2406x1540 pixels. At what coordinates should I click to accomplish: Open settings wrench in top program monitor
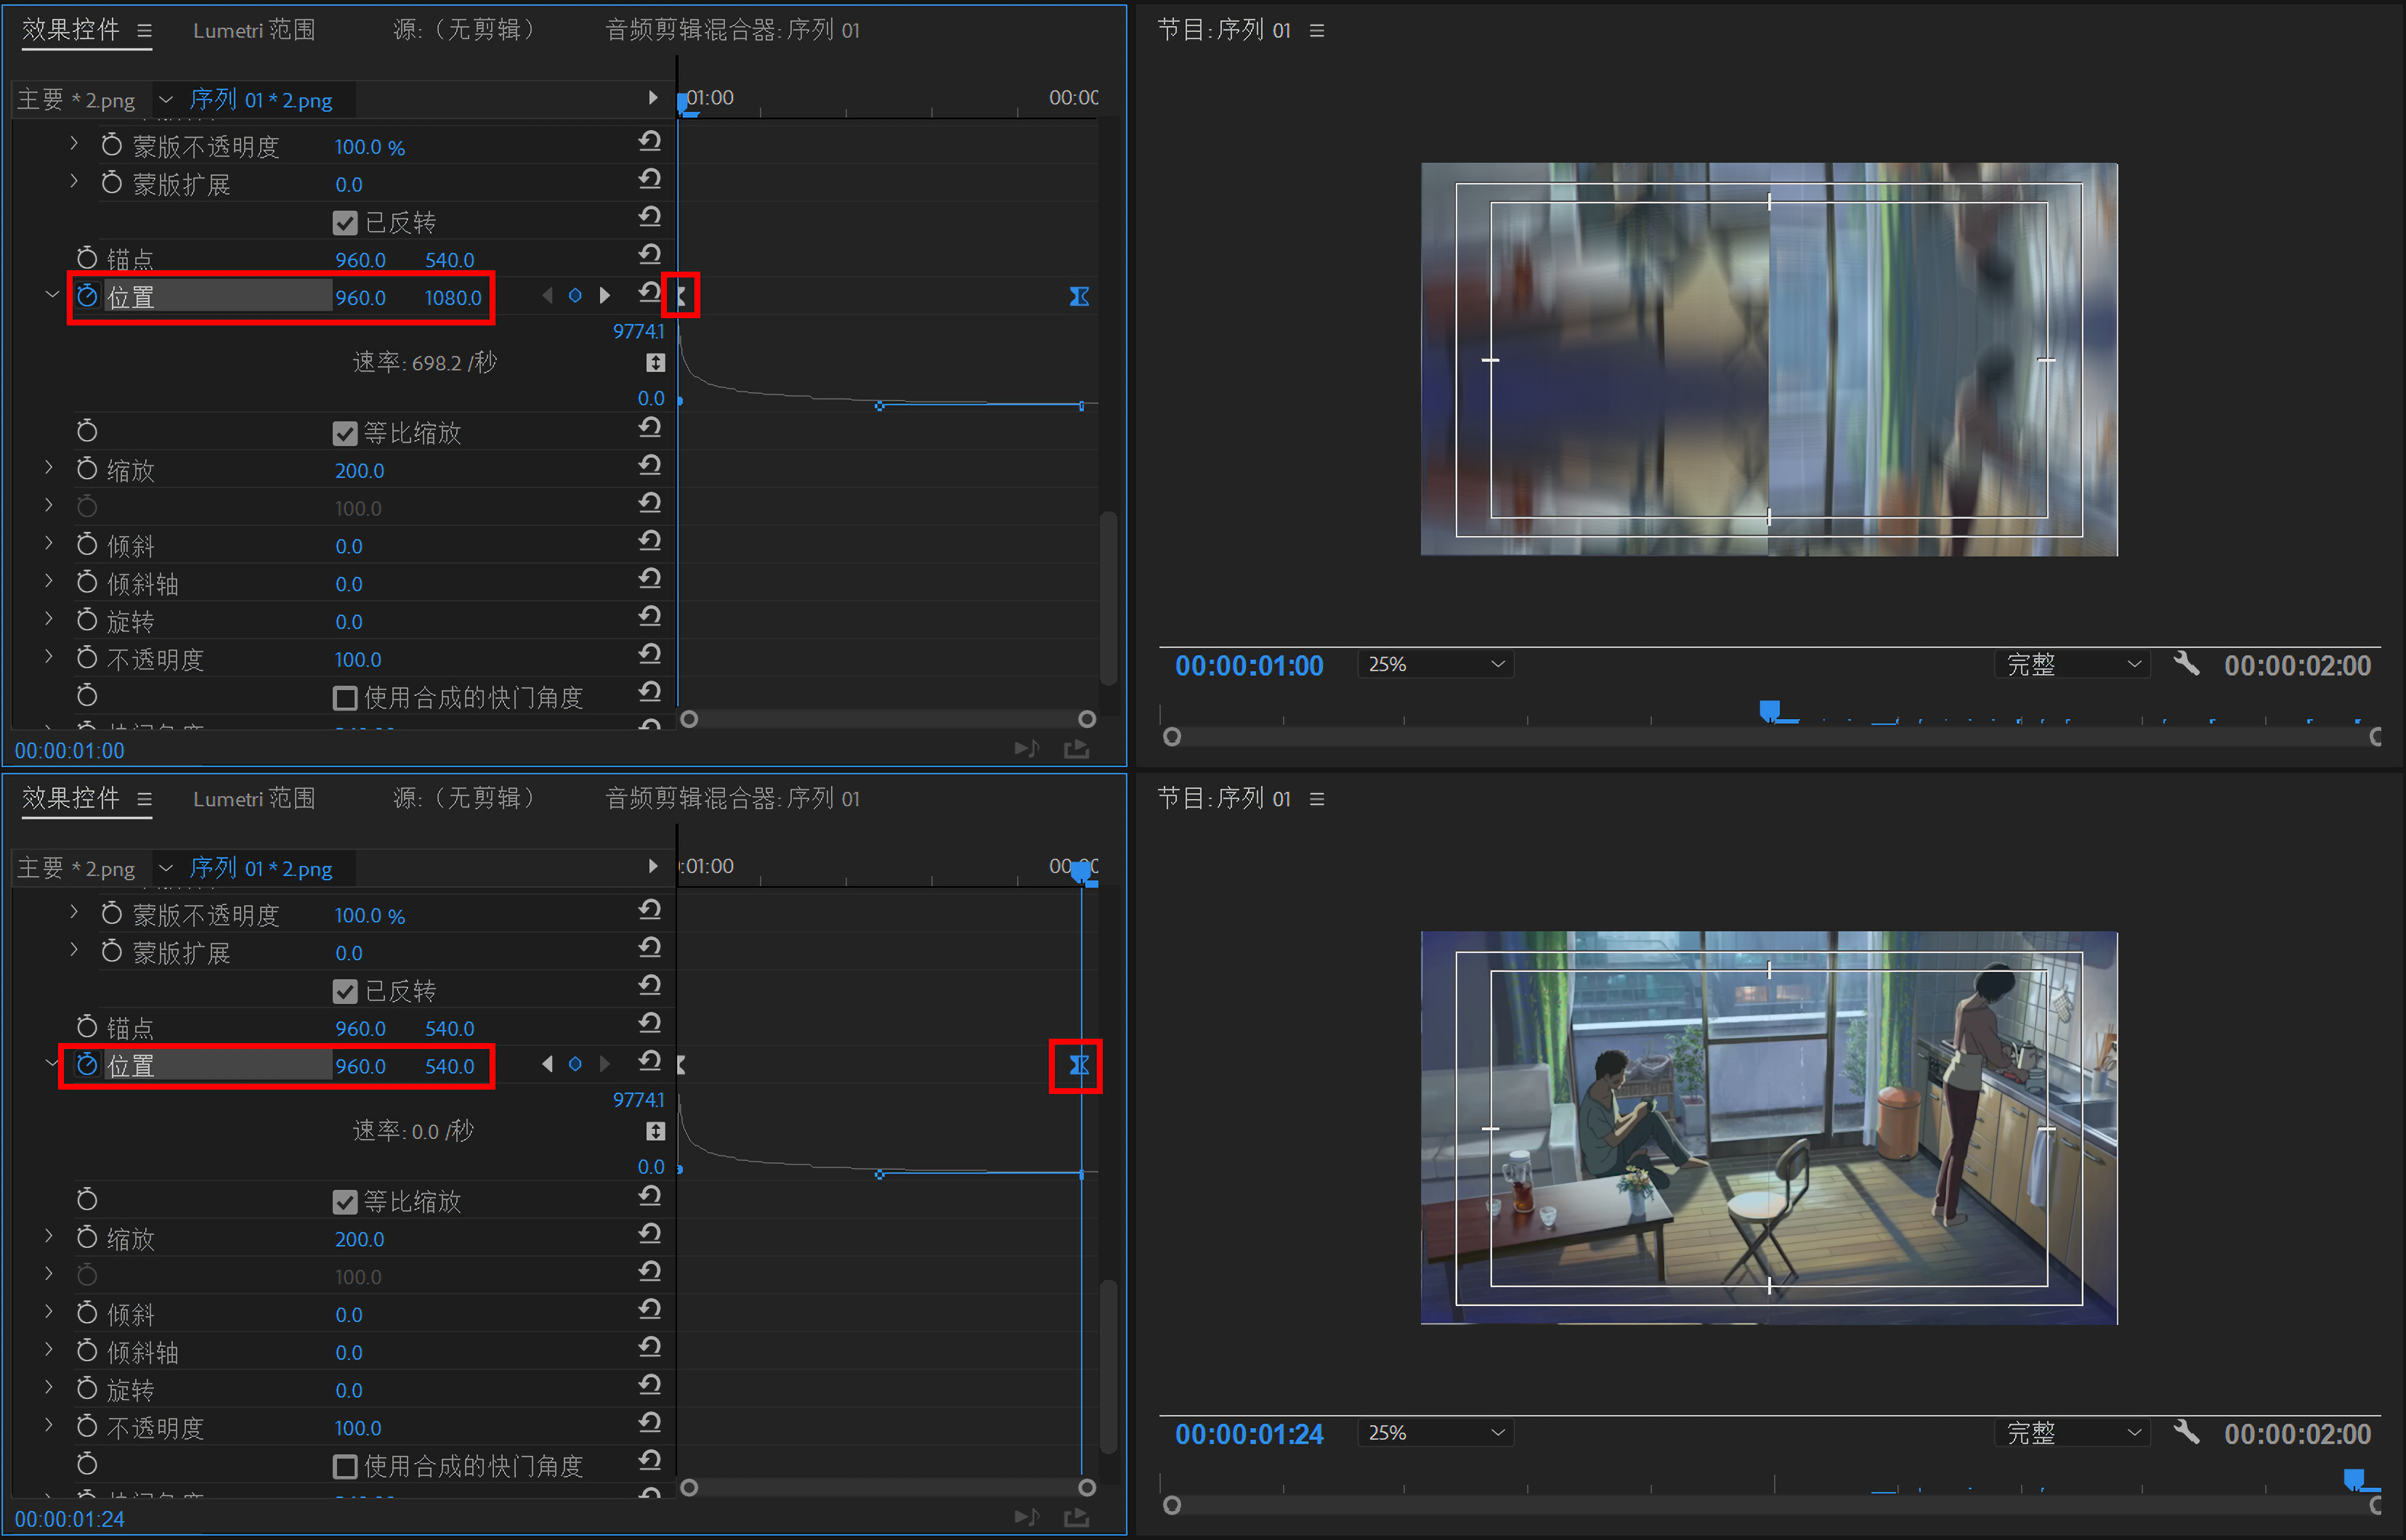pyautogui.click(x=2186, y=664)
